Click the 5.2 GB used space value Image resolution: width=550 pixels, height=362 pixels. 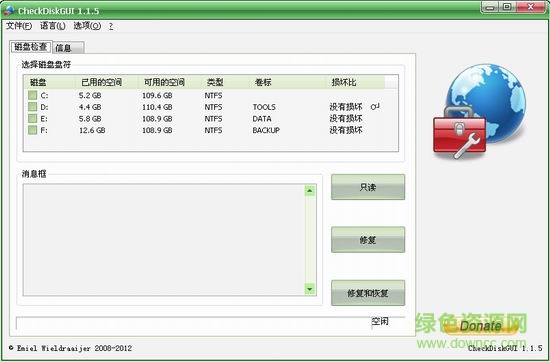90,95
